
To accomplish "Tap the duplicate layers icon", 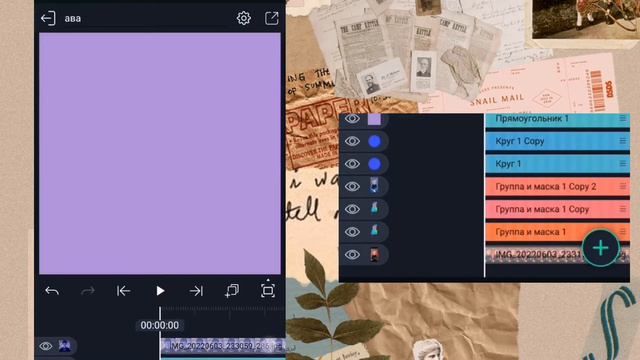I will pyautogui.click(x=232, y=291).
